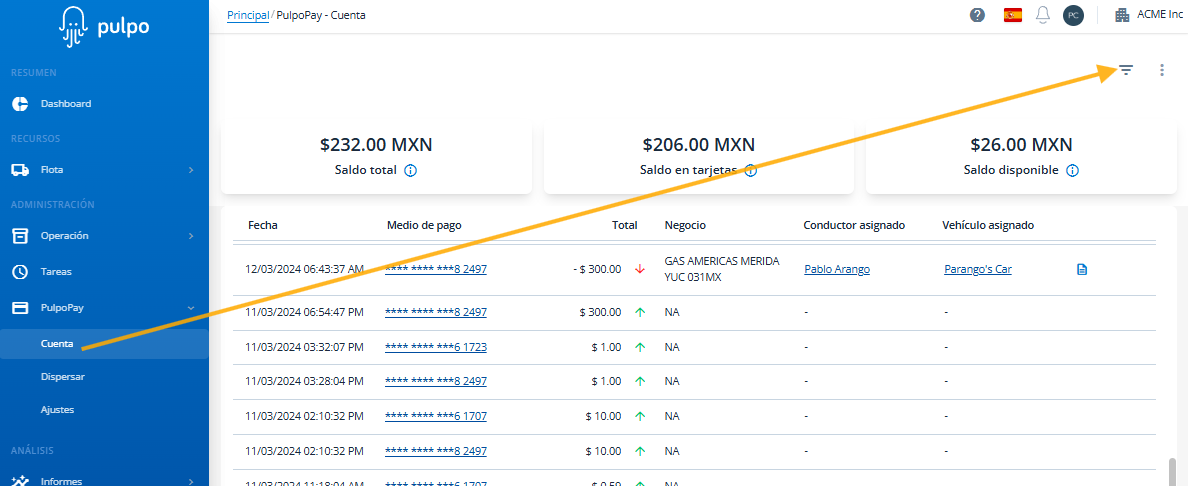
Task: Click the info icon beside Saldo disponible
Action: (1072, 170)
